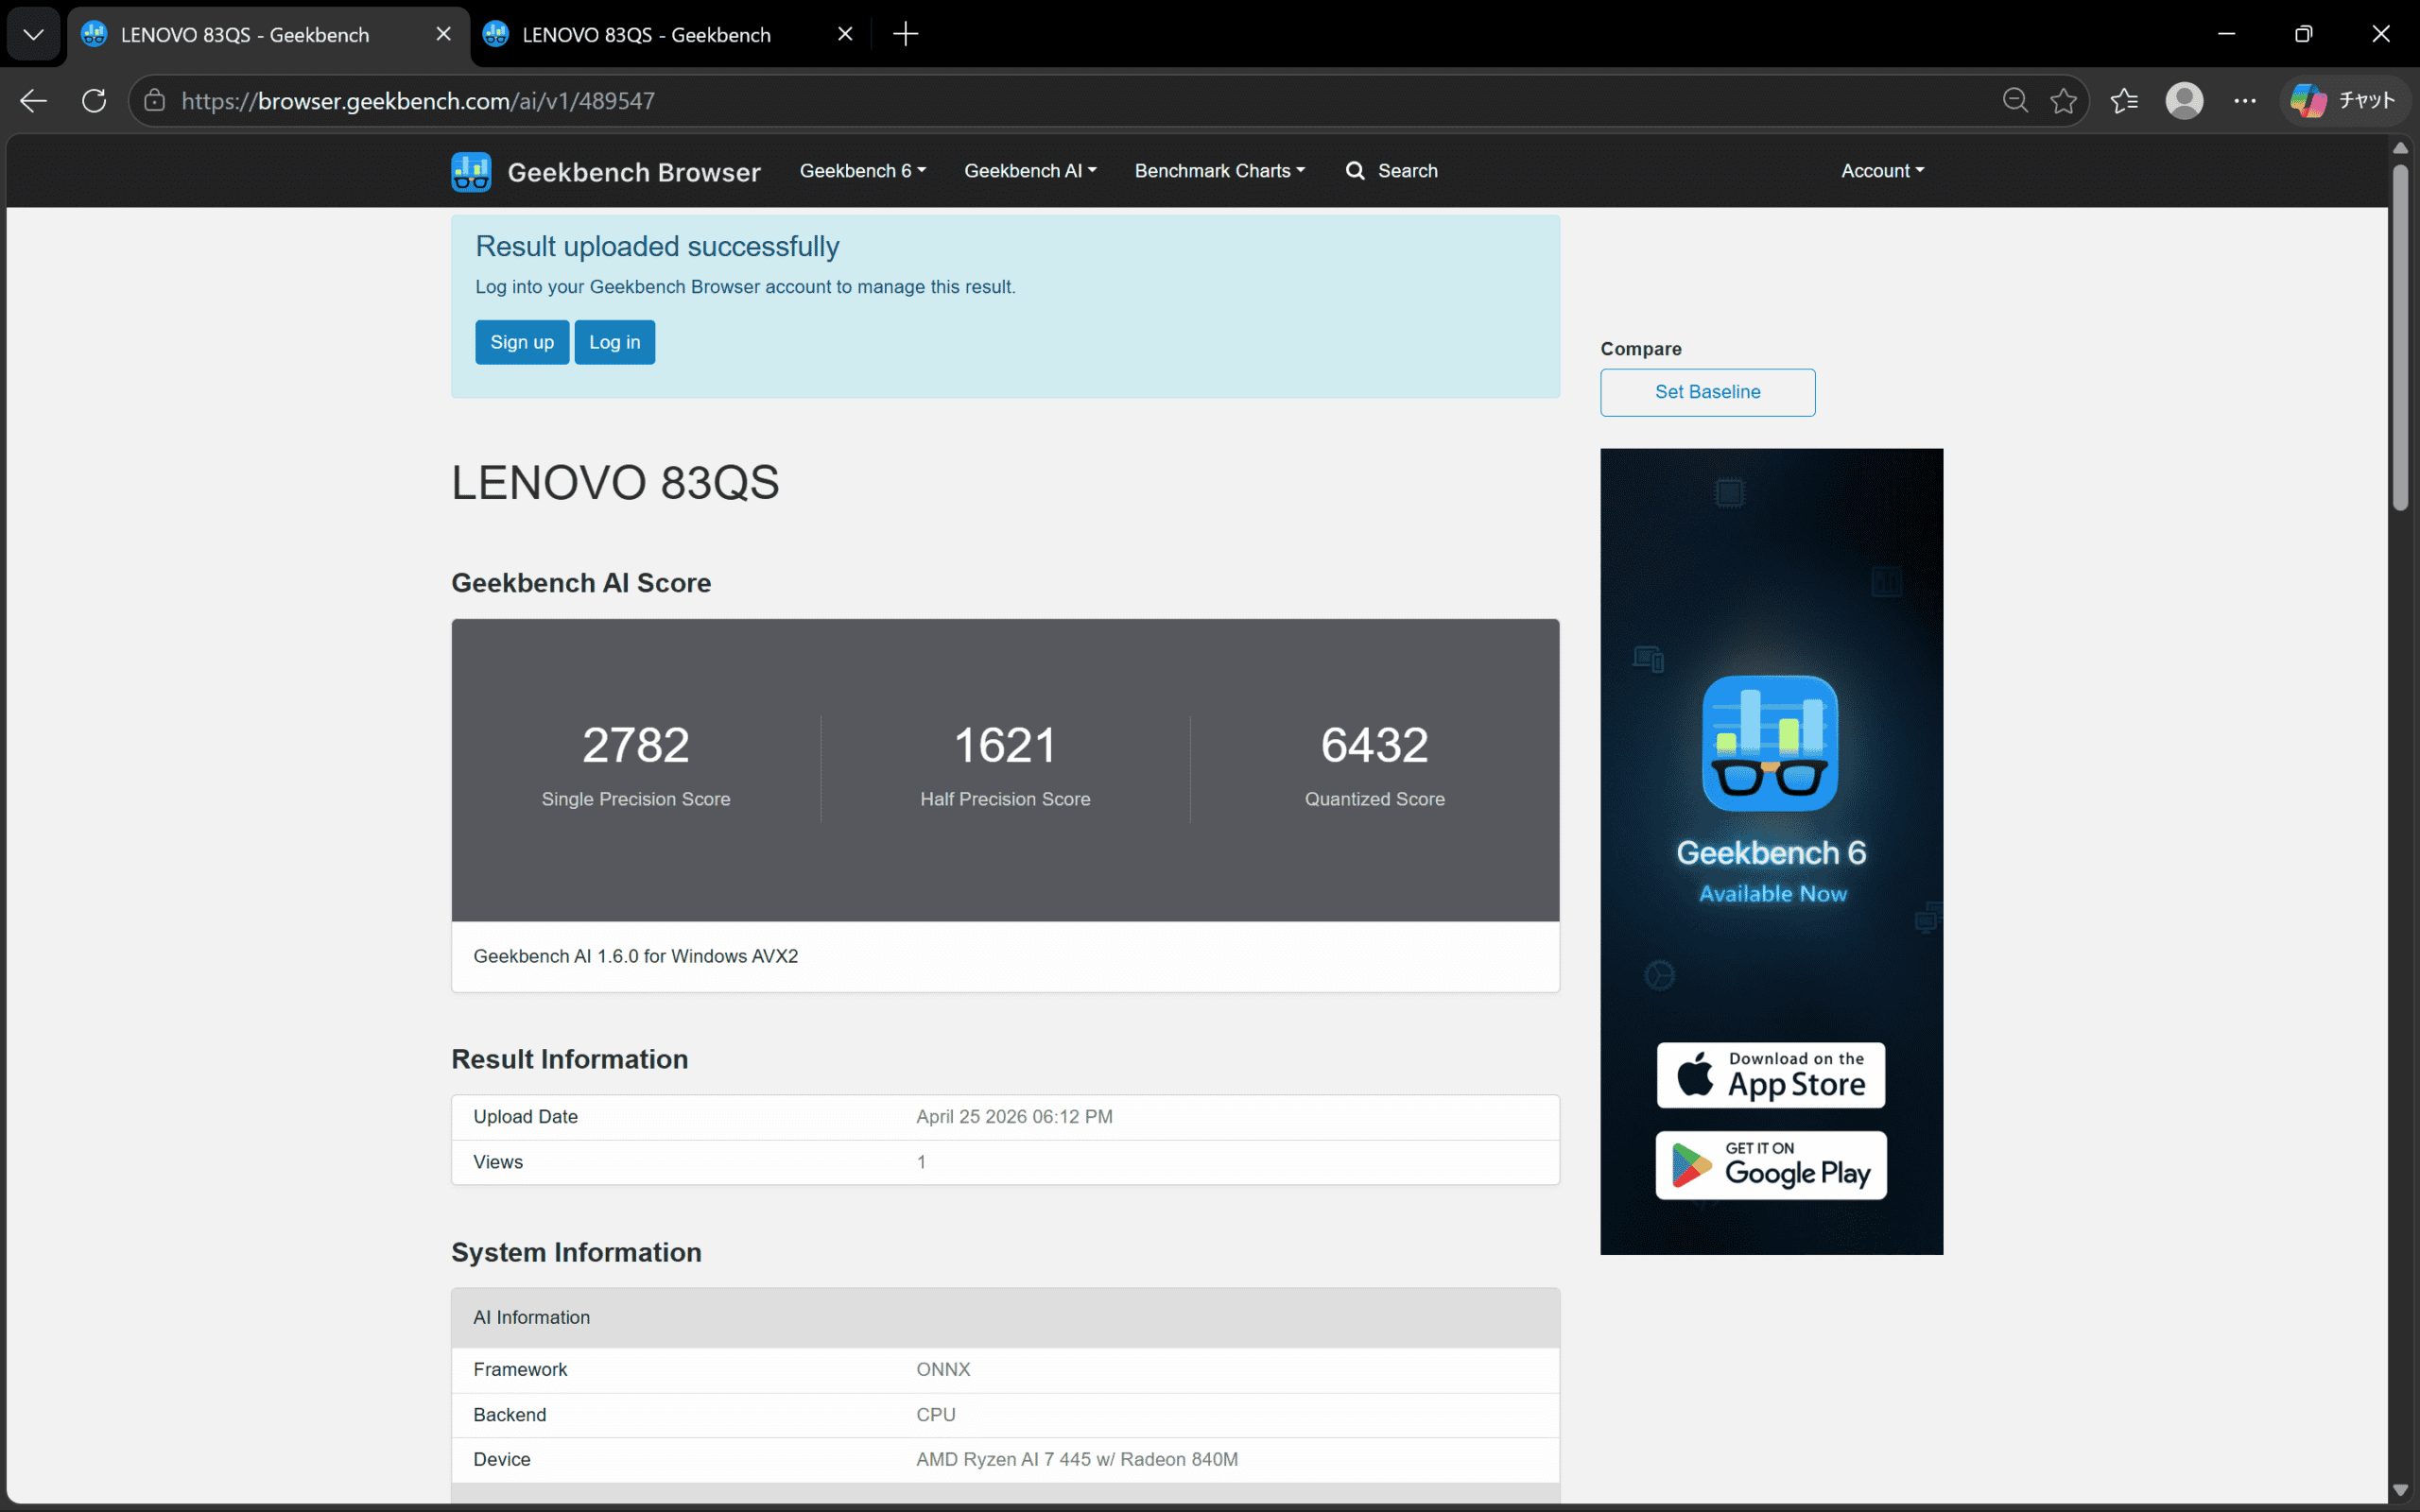Click the Get it on Google Play badge
Screen dimensions: 2420x1512
[1770, 1165]
